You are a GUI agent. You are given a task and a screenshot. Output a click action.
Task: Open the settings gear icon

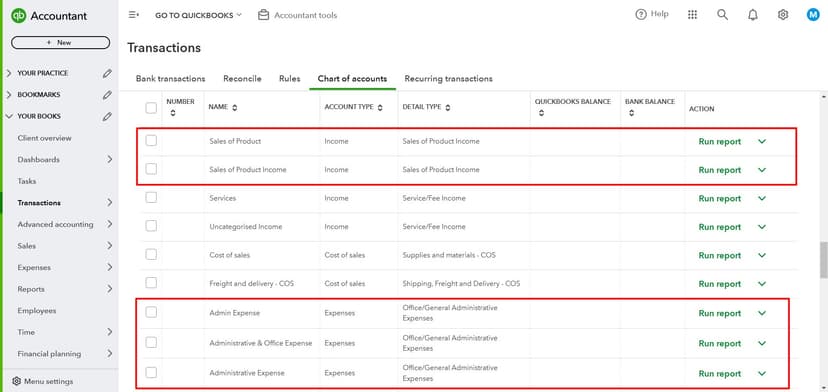783,15
